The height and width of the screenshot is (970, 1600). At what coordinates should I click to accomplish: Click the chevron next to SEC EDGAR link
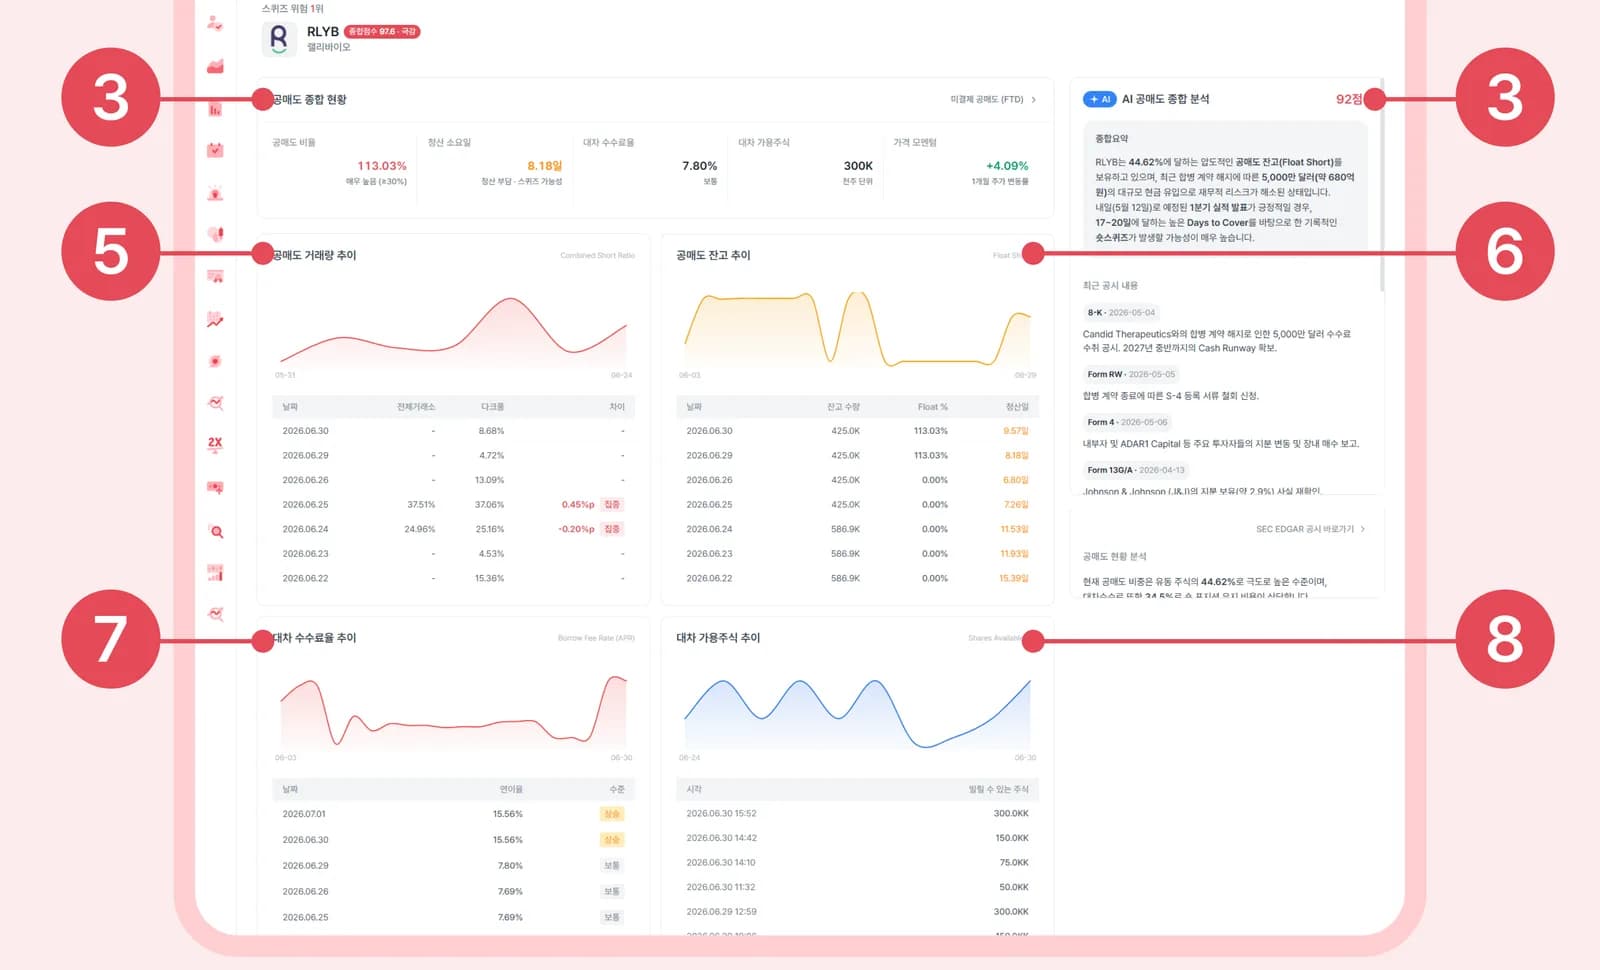tap(1363, 529)
